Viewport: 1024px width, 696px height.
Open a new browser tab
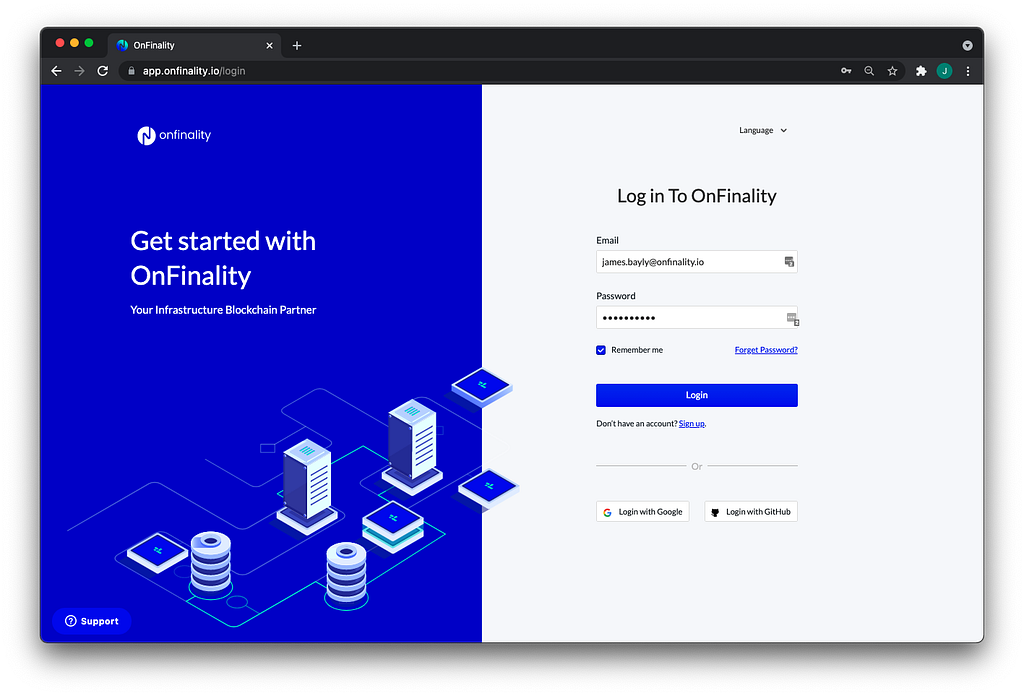(x=296, y=46)
